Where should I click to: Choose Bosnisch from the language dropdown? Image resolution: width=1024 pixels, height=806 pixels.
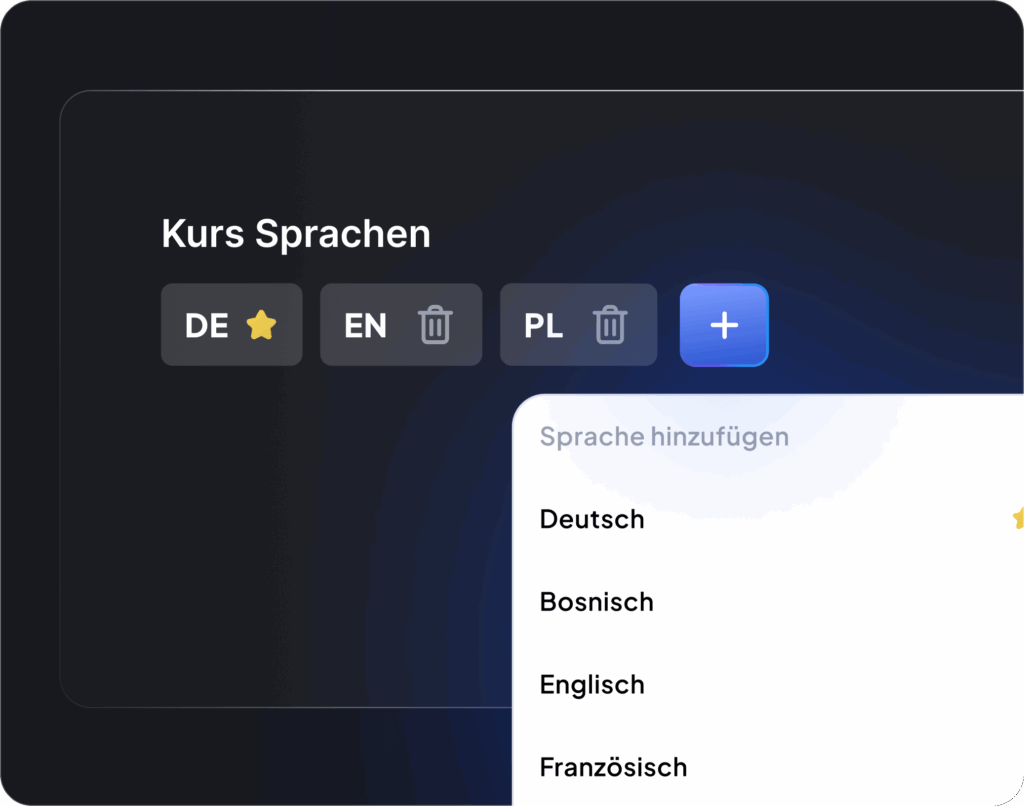point(596,602)
